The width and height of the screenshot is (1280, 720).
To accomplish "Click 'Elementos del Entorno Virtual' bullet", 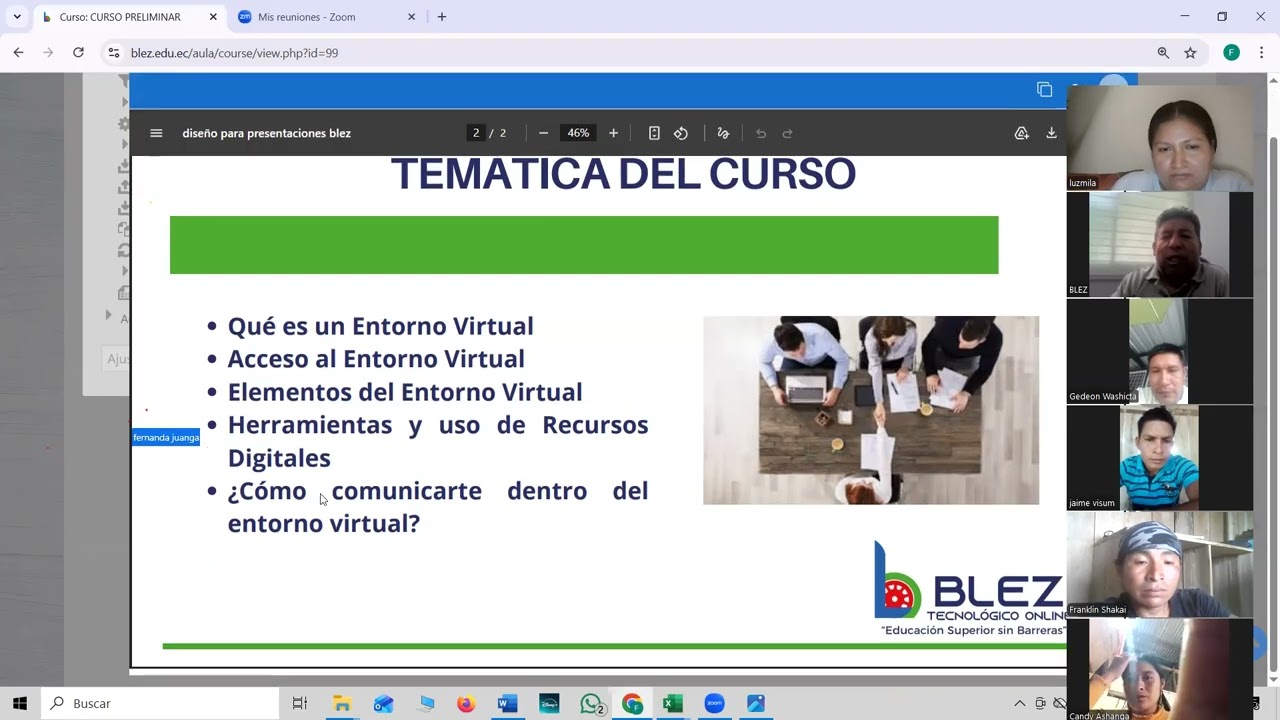I will pyautogui.click(x=405, y=392).
